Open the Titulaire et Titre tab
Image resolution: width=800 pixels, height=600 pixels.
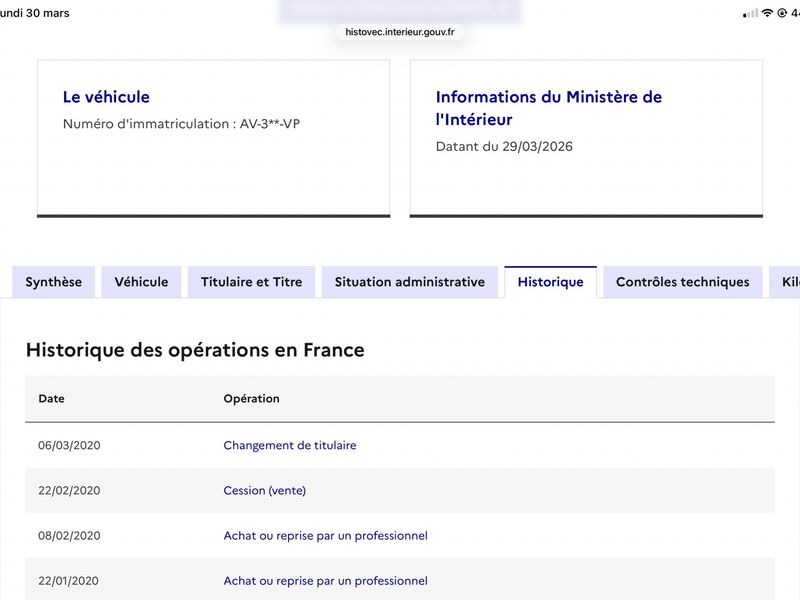coord(252,282)
